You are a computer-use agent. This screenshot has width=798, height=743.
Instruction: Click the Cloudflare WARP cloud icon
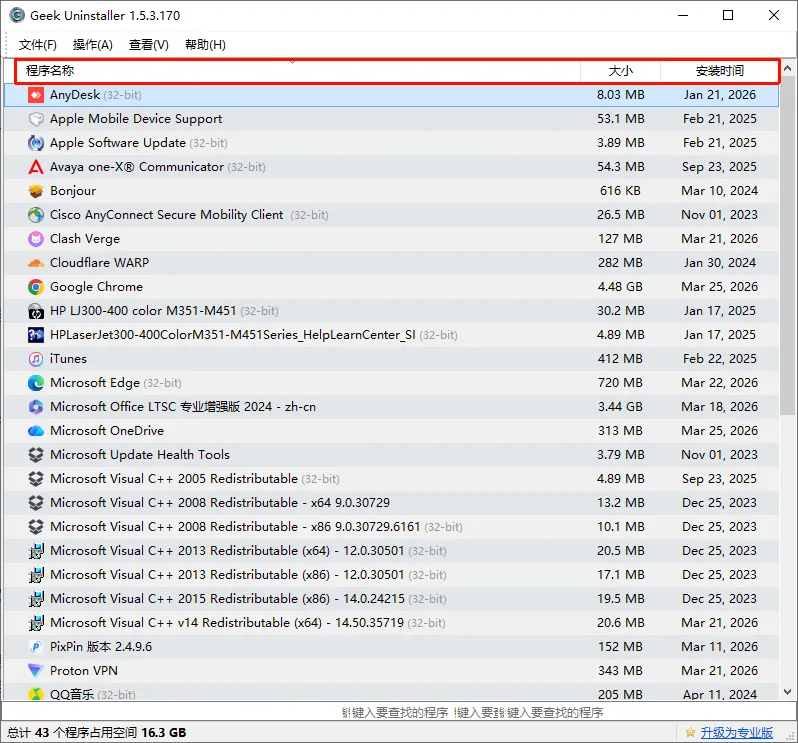tap(36, 263)
